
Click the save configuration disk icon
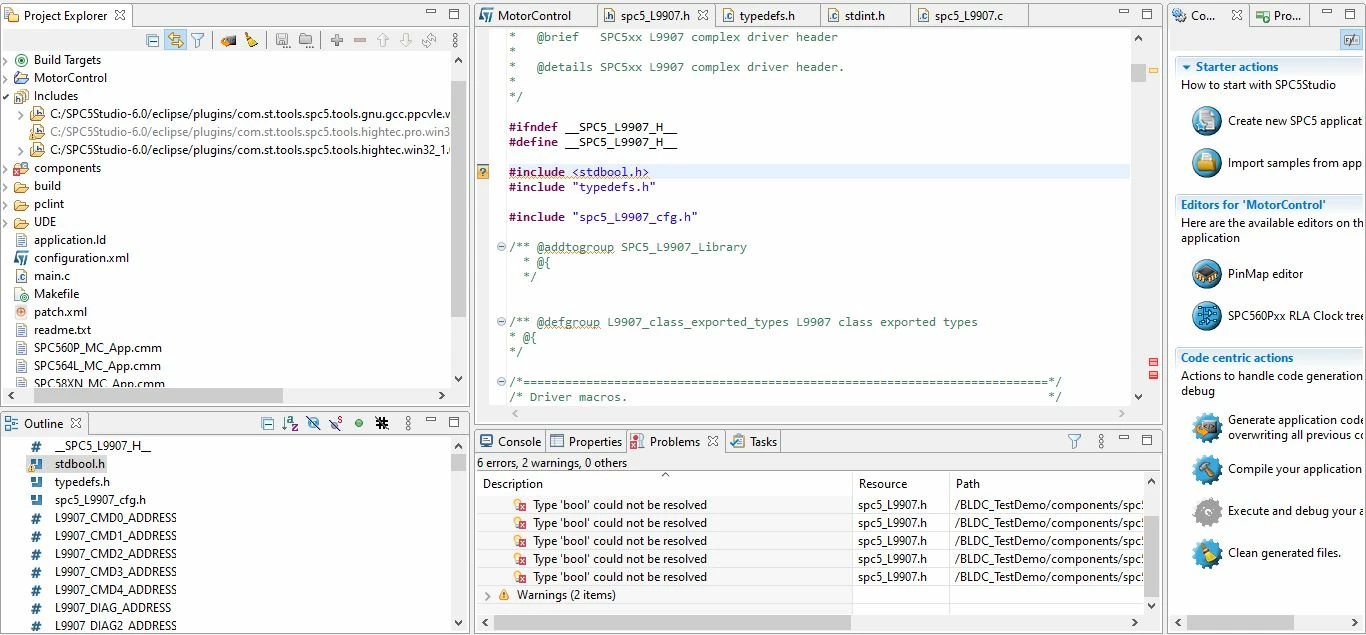(x=282, y=40)
